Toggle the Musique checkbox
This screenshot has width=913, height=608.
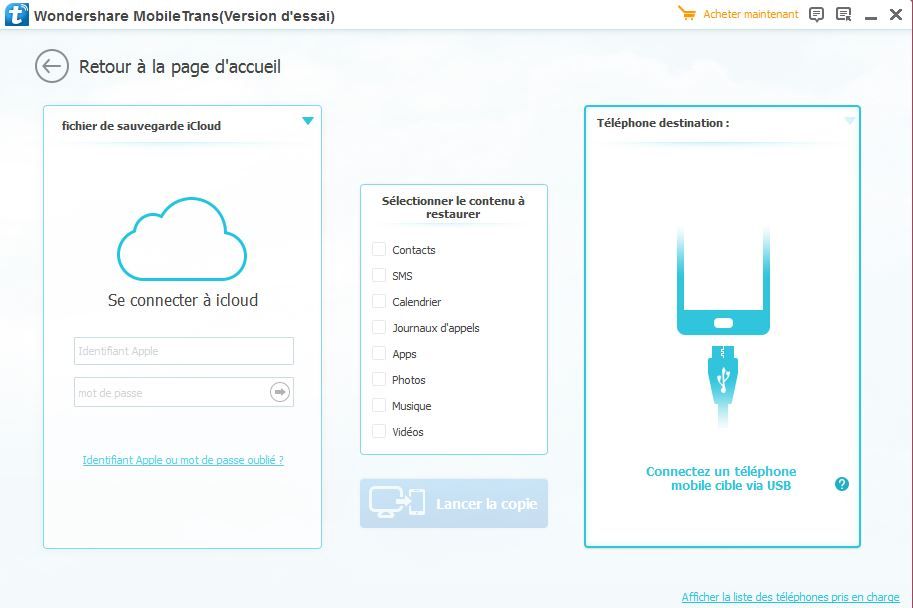379,406
